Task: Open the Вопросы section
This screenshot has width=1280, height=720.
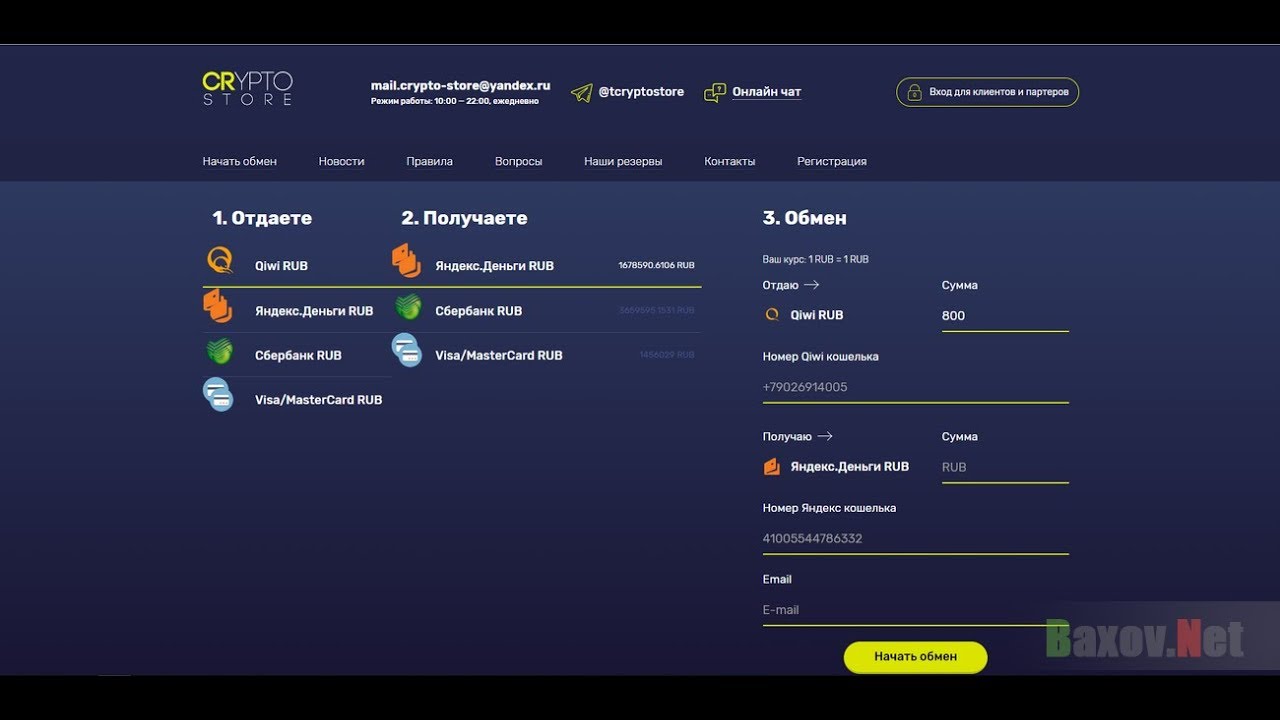Action: pyautogui.click(x=519, y=161)
